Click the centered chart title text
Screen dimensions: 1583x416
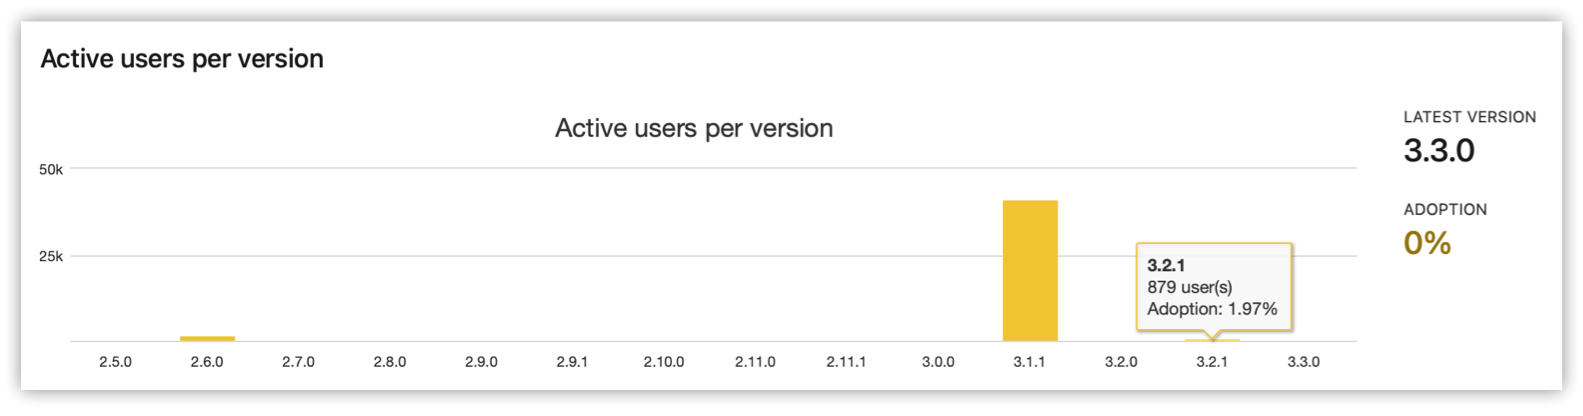coord(694,129)
